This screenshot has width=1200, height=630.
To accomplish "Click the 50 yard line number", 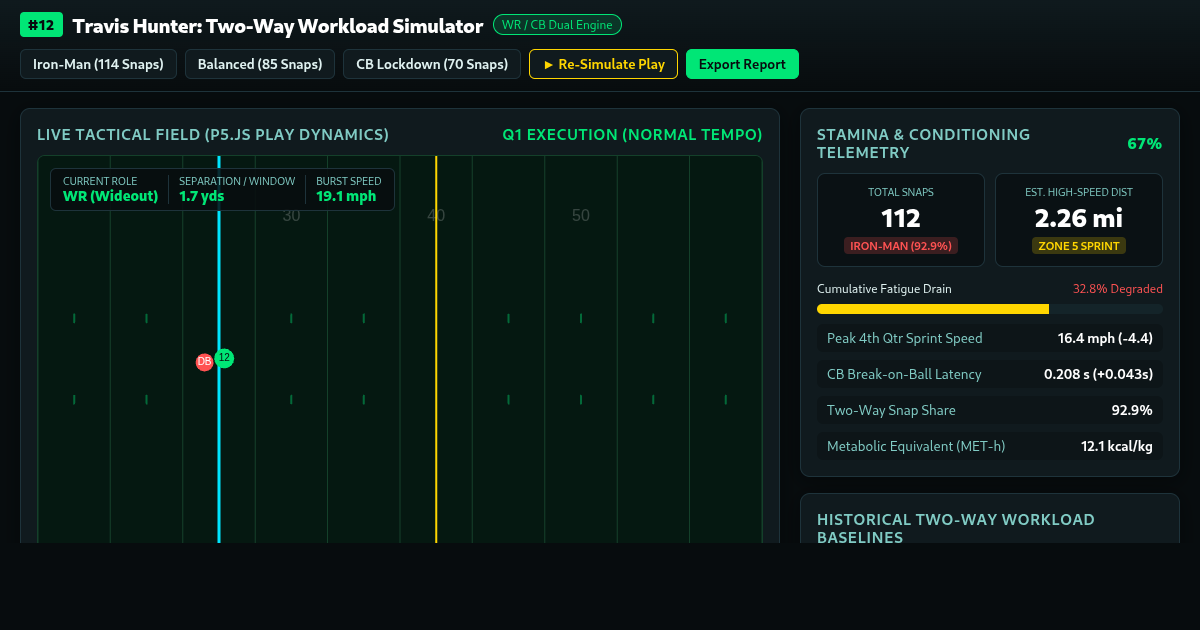I will point(581,215).
